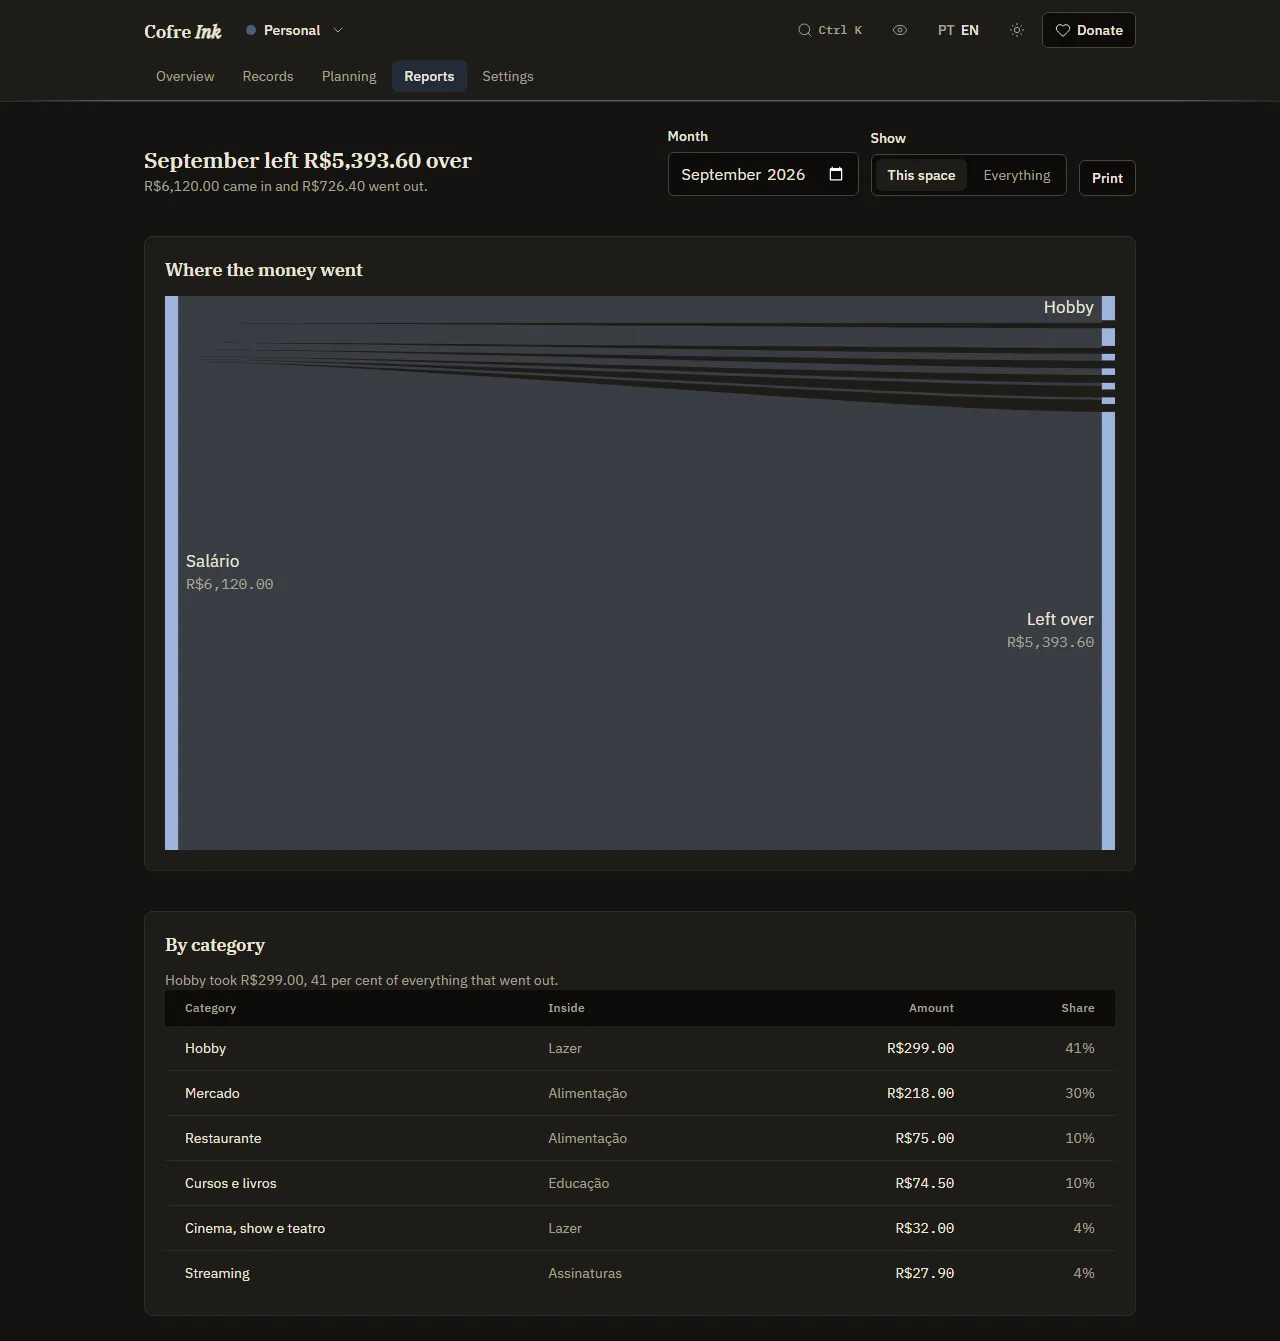
Task: Switch language to PT
Action: click(946, 30)
